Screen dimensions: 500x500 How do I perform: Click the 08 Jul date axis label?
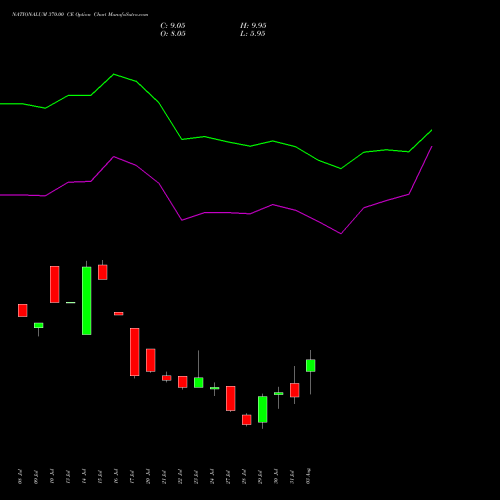(20, 476)
